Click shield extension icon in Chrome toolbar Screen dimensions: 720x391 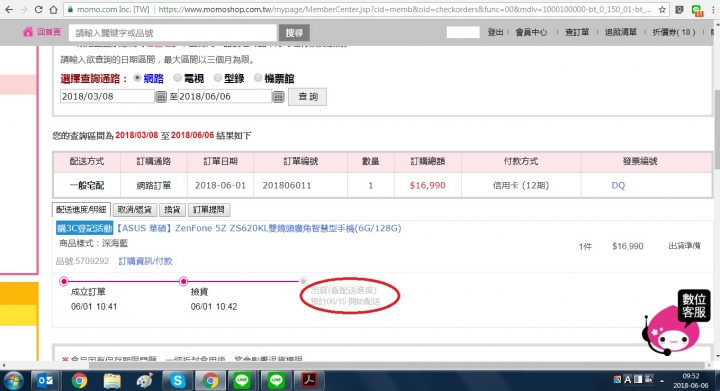tap(680, 9)
